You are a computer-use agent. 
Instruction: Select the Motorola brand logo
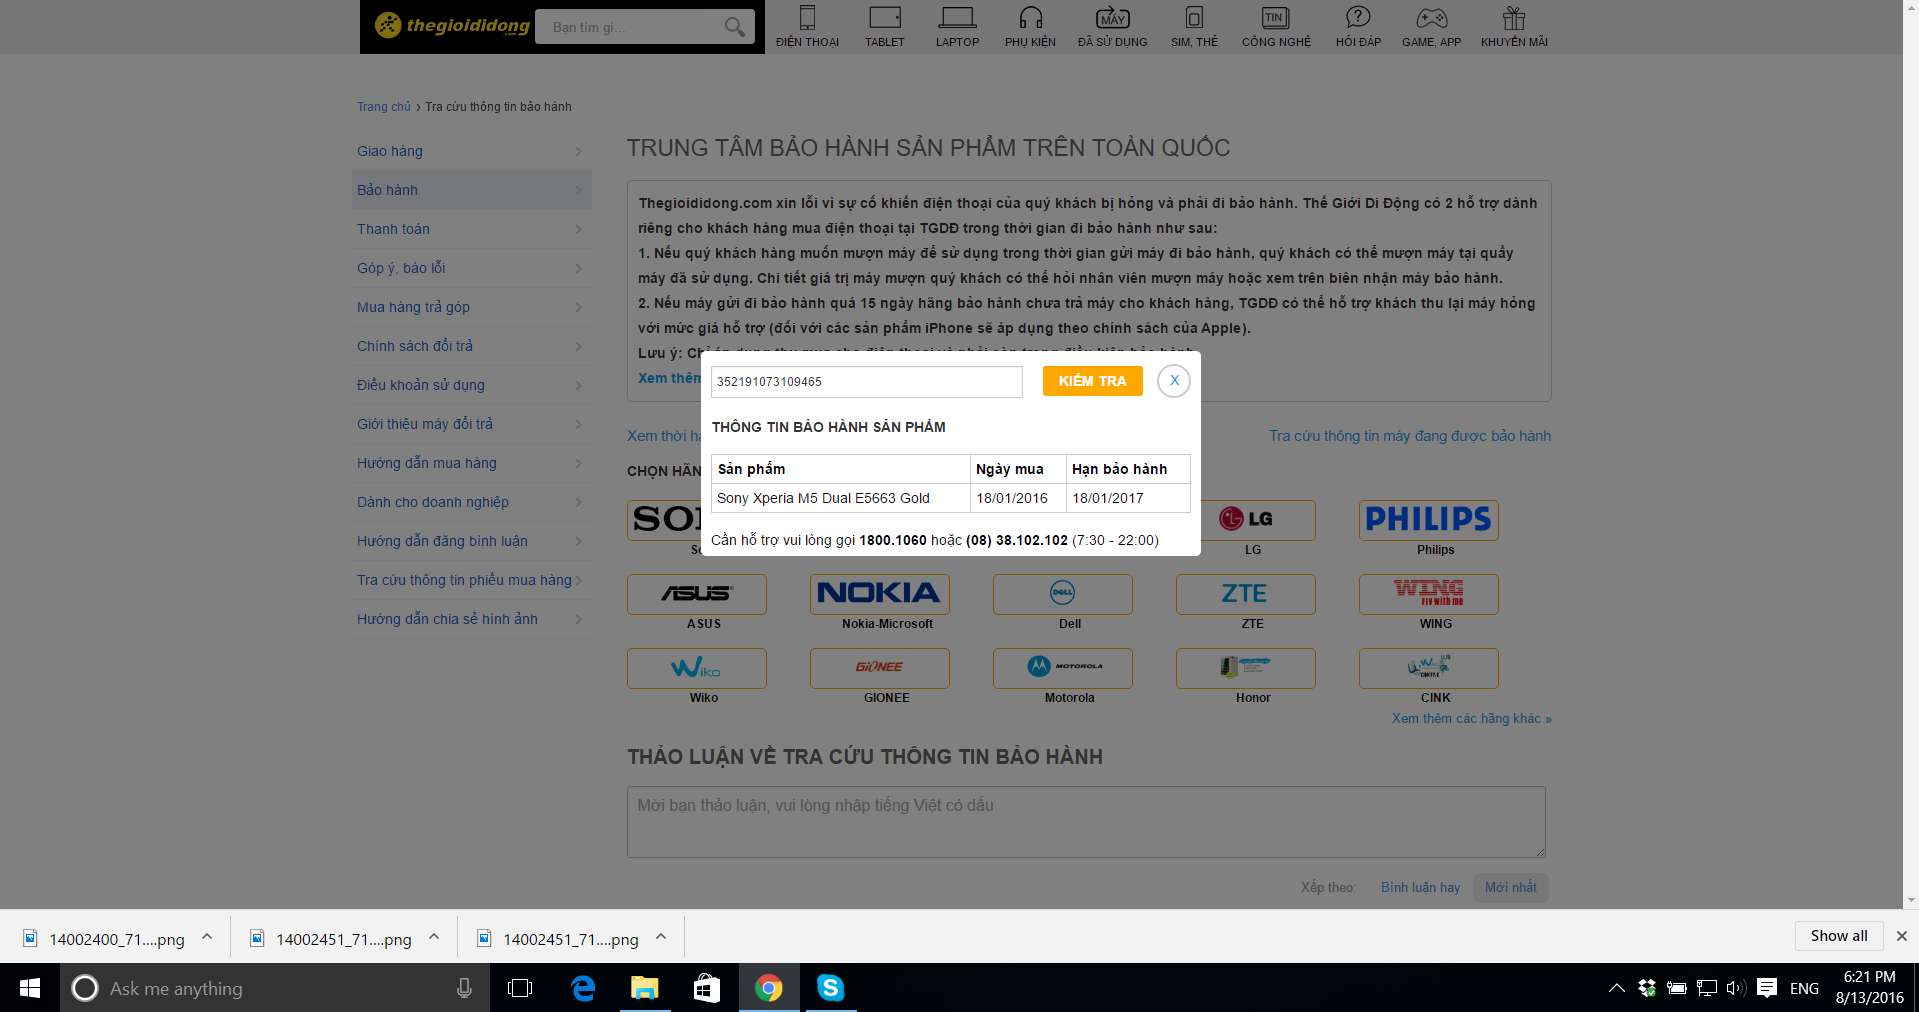[x=1063, y=668]
